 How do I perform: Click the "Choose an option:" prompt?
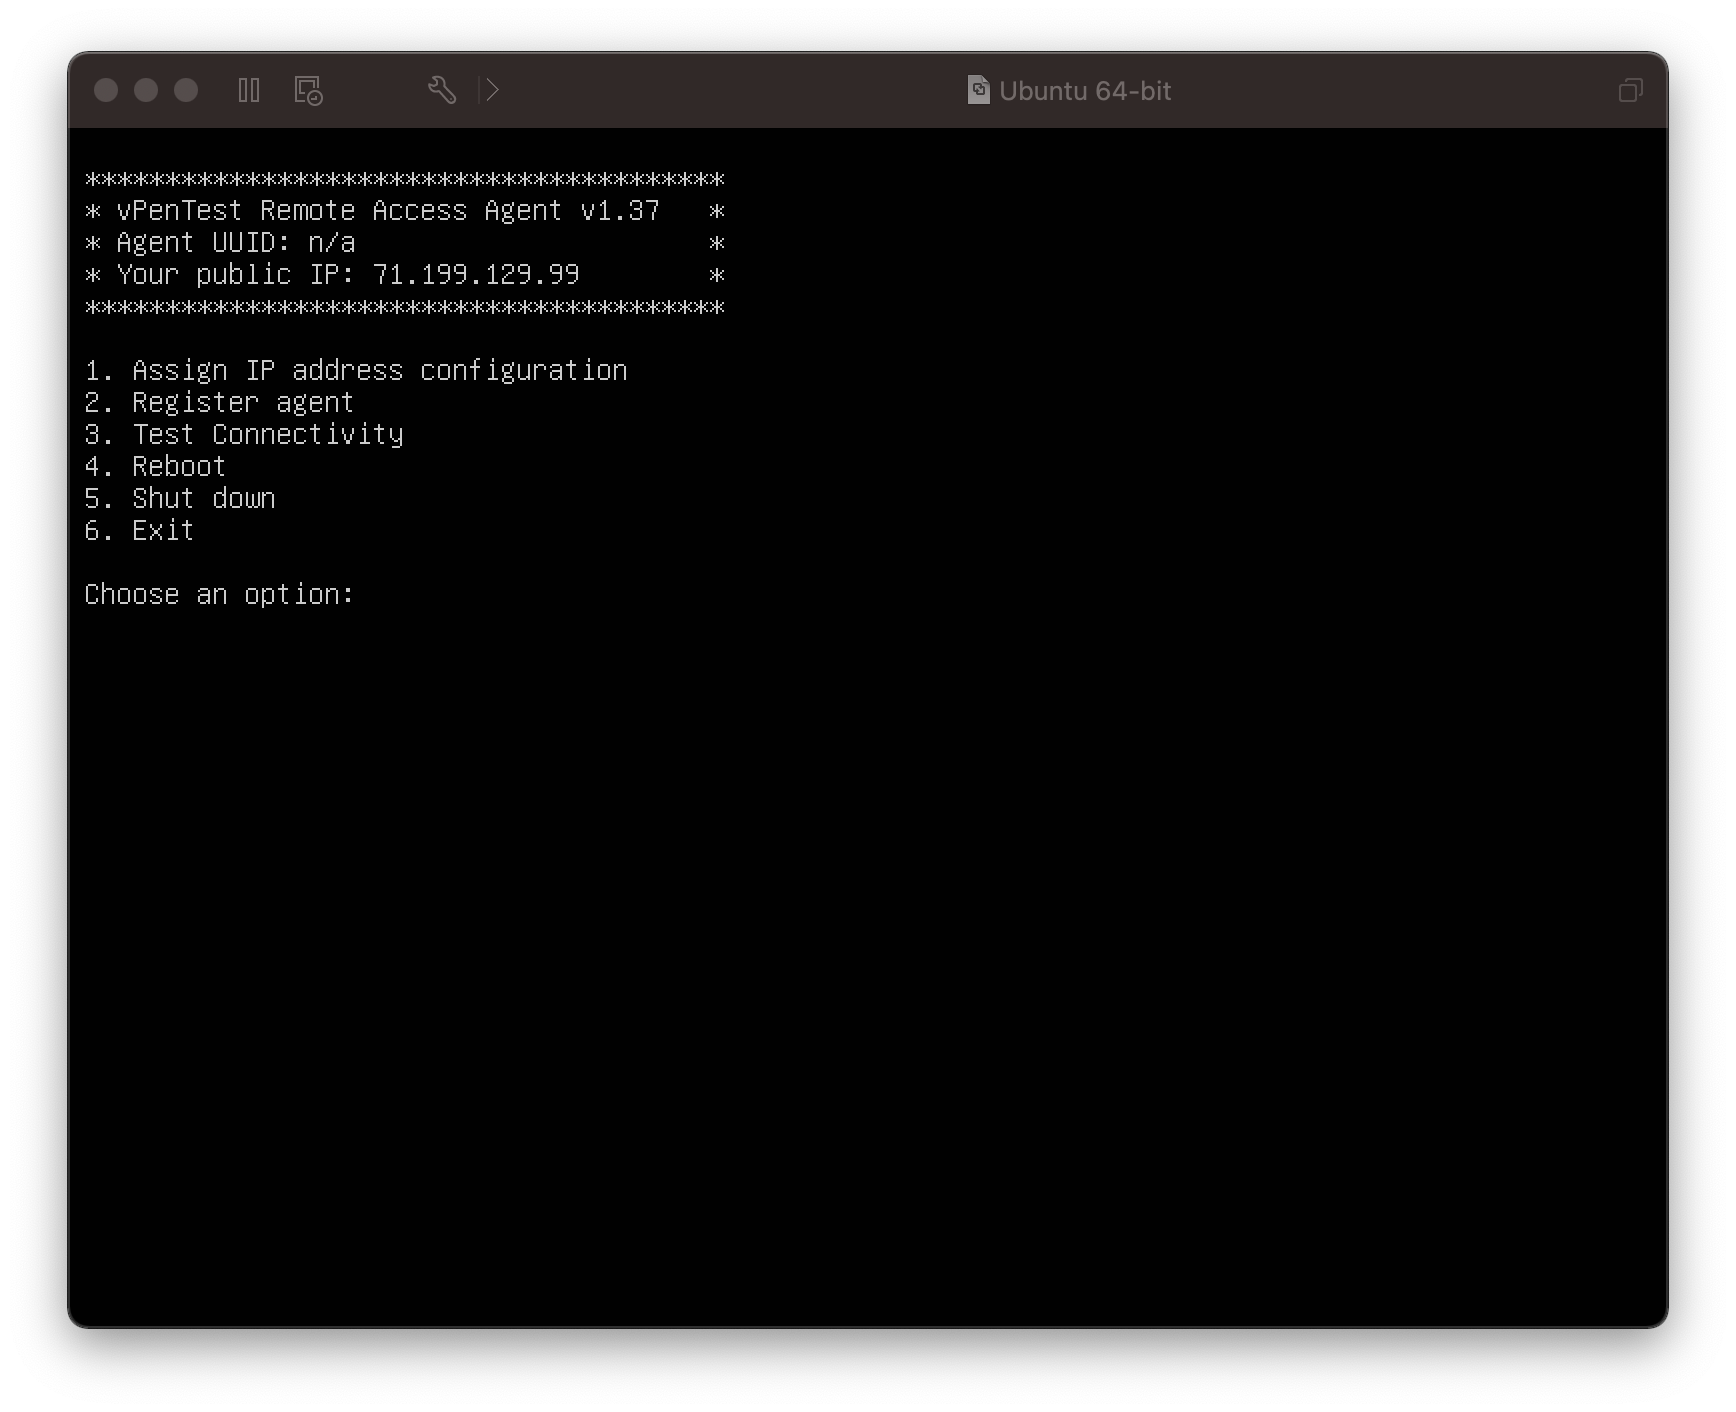click(x=219, y=595)
